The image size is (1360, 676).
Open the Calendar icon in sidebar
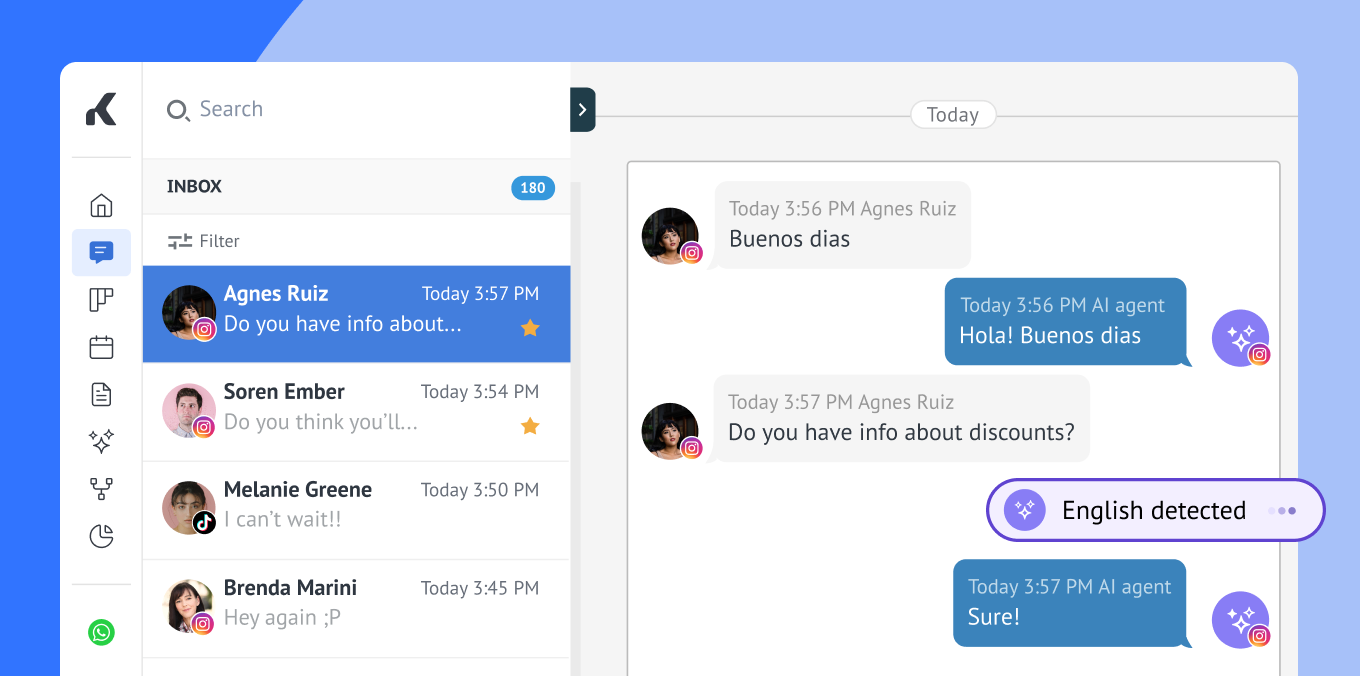pos(101,347)
